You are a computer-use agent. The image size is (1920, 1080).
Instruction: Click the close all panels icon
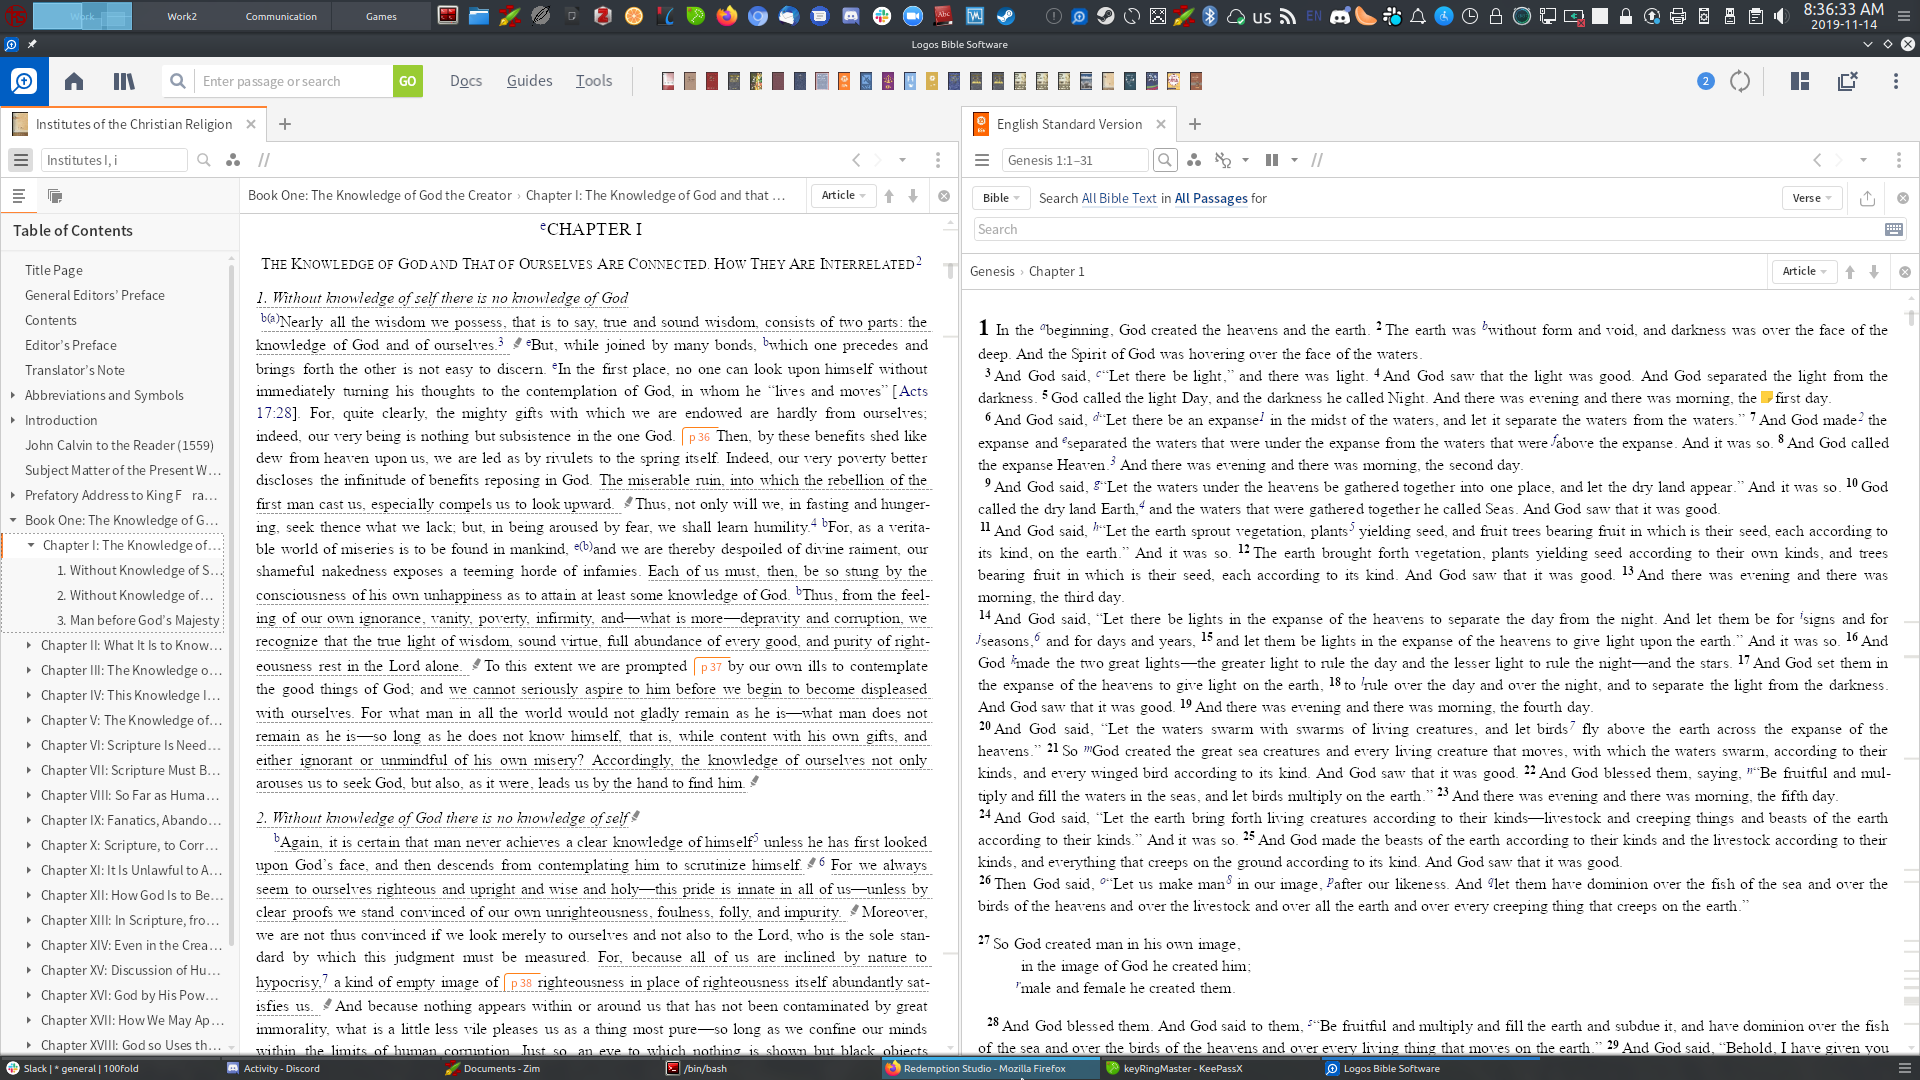(x=1847, y=81)
